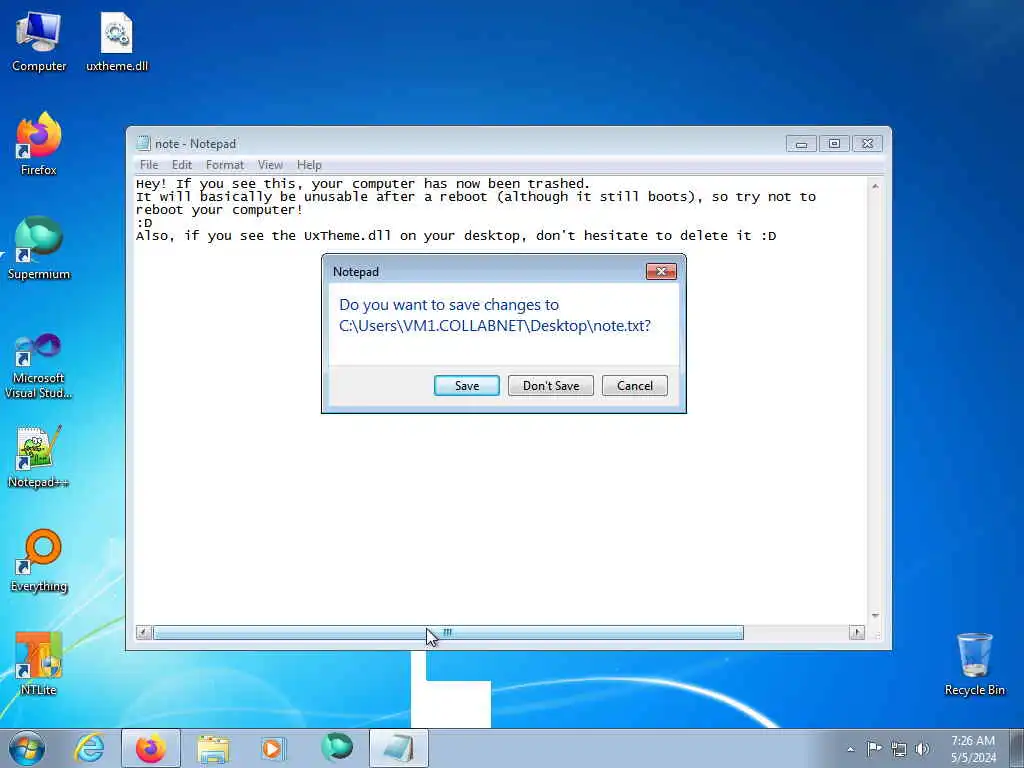The height and width of the screenshot is (768, 1024).
Task: Click the line mentioning UxTheme.dll
Action: (x=456, y=236)
